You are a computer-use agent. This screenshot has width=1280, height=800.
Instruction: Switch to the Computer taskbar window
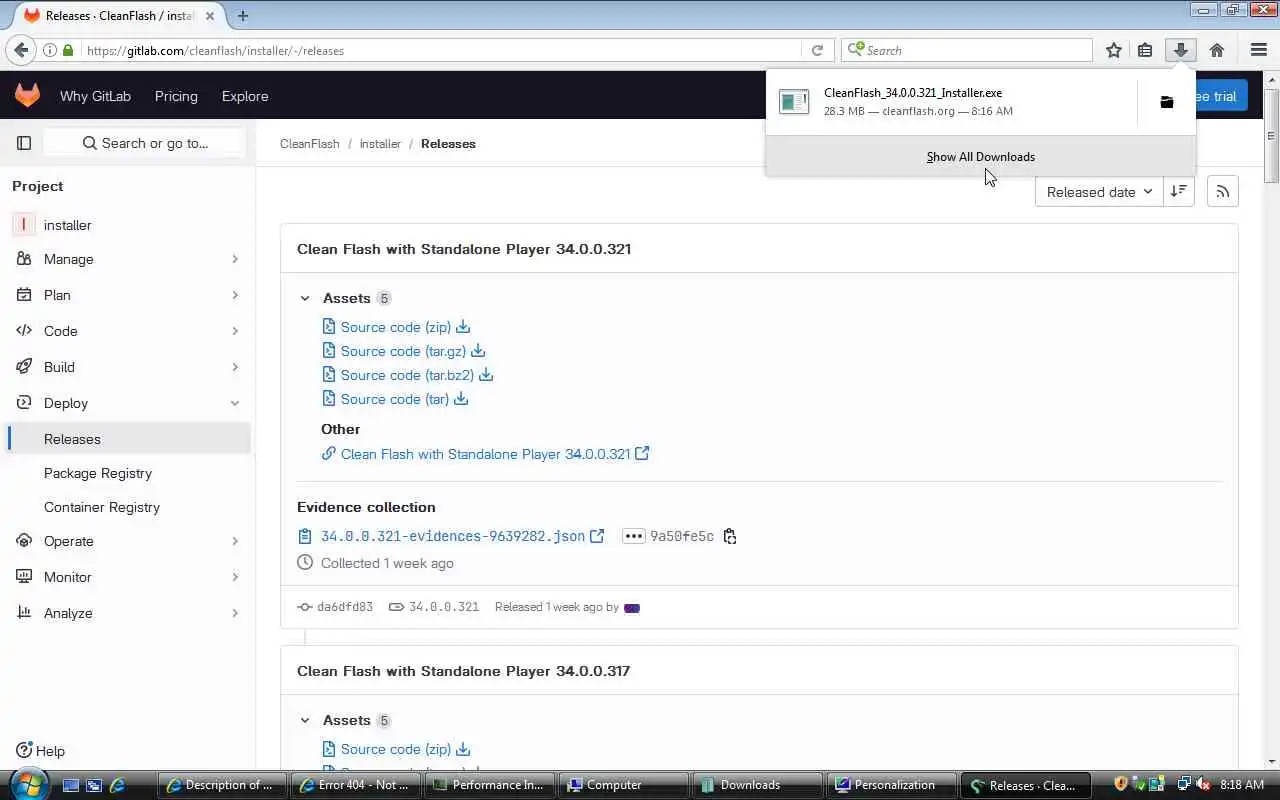click(x=623, y=785)
